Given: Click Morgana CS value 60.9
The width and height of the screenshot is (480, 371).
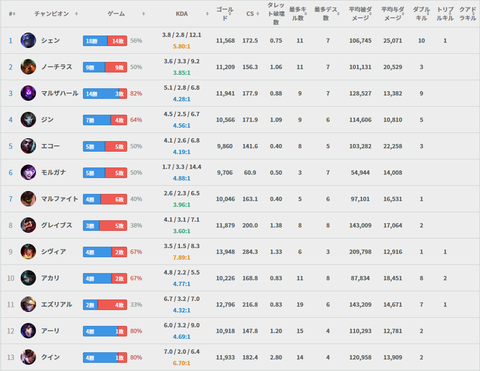Looking at the screenshot, I should pos(250,173).
